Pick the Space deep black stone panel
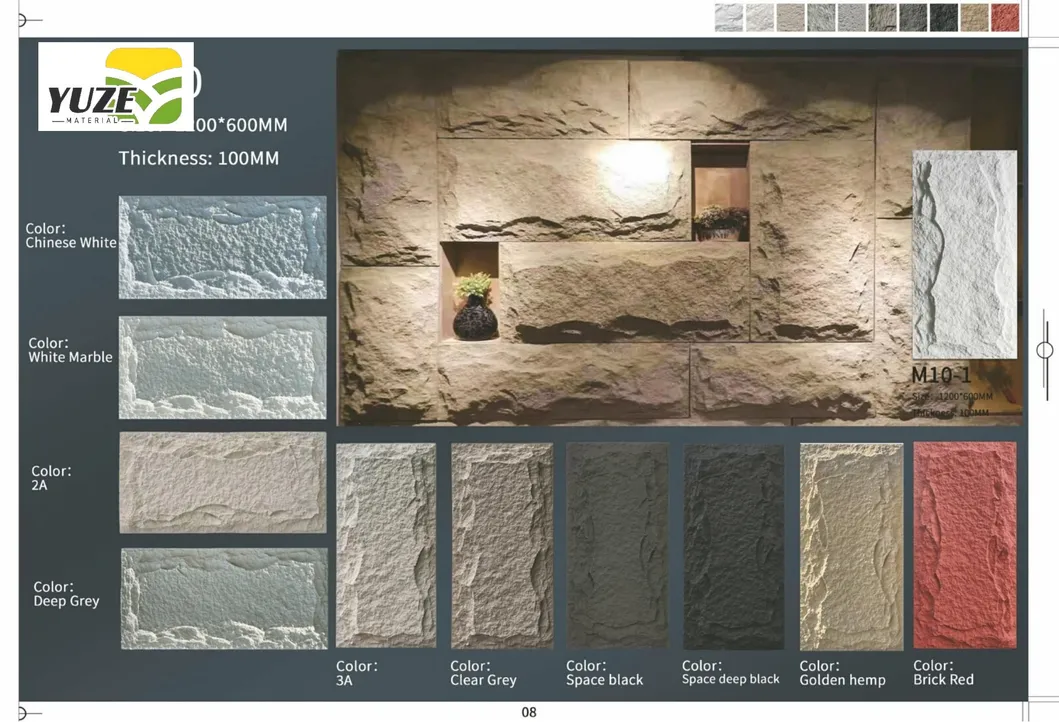 point(733,545)
